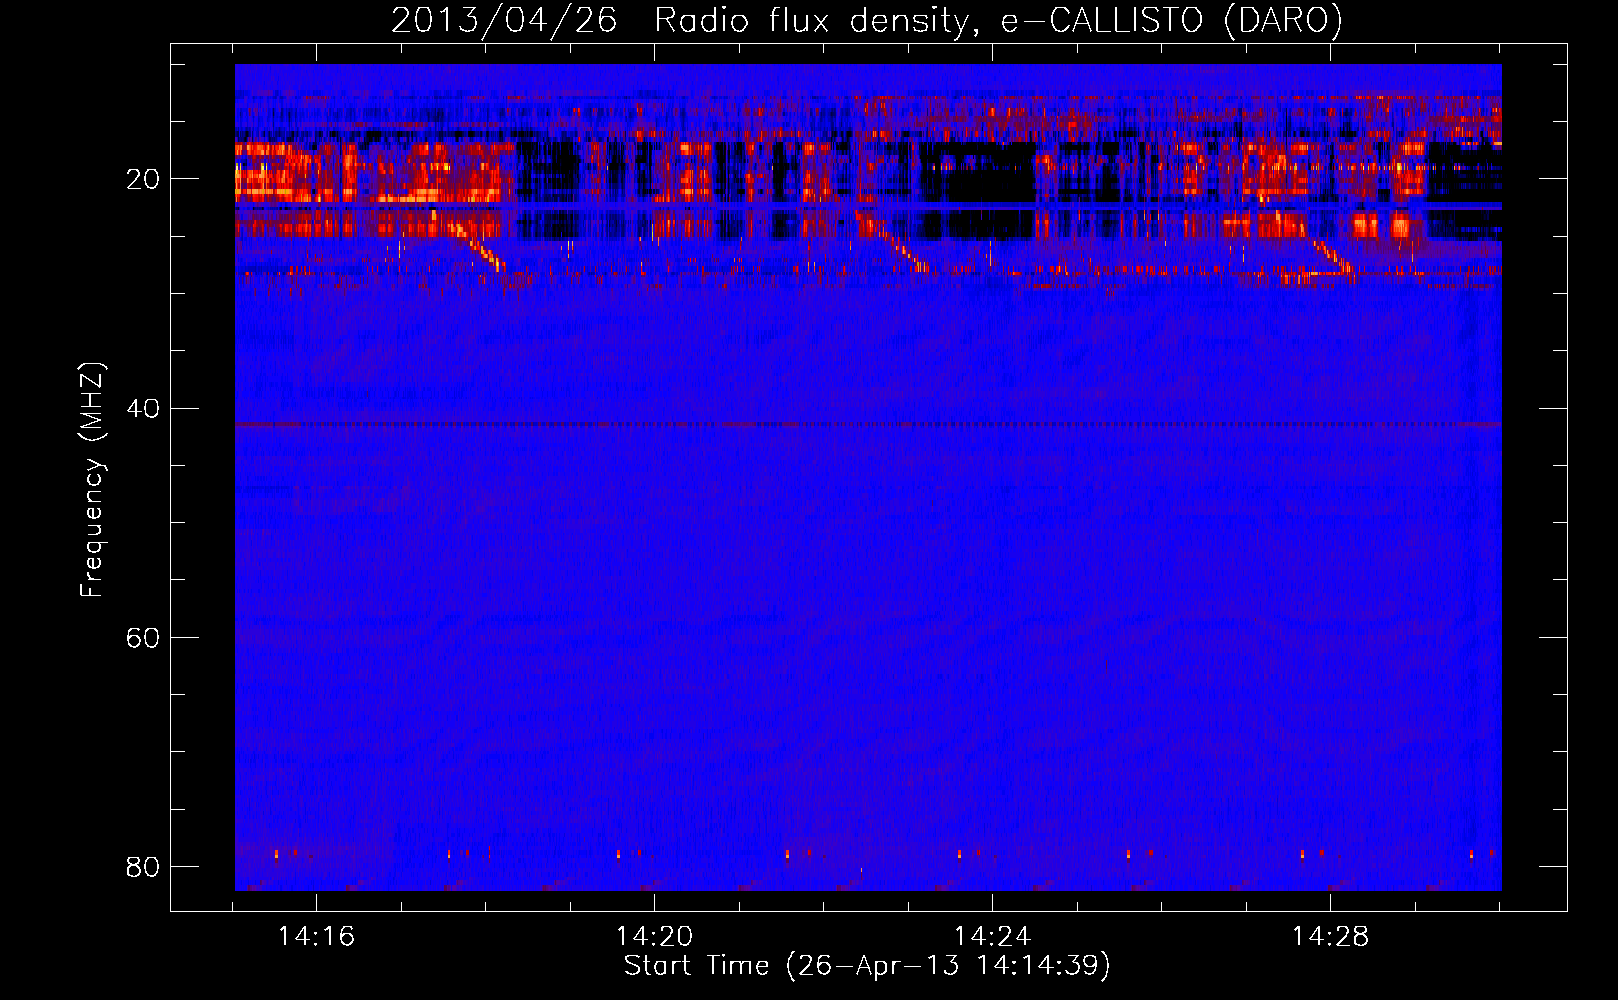
Task: Click the 20 MHz frequency tick label
Action: pos(143,179)
